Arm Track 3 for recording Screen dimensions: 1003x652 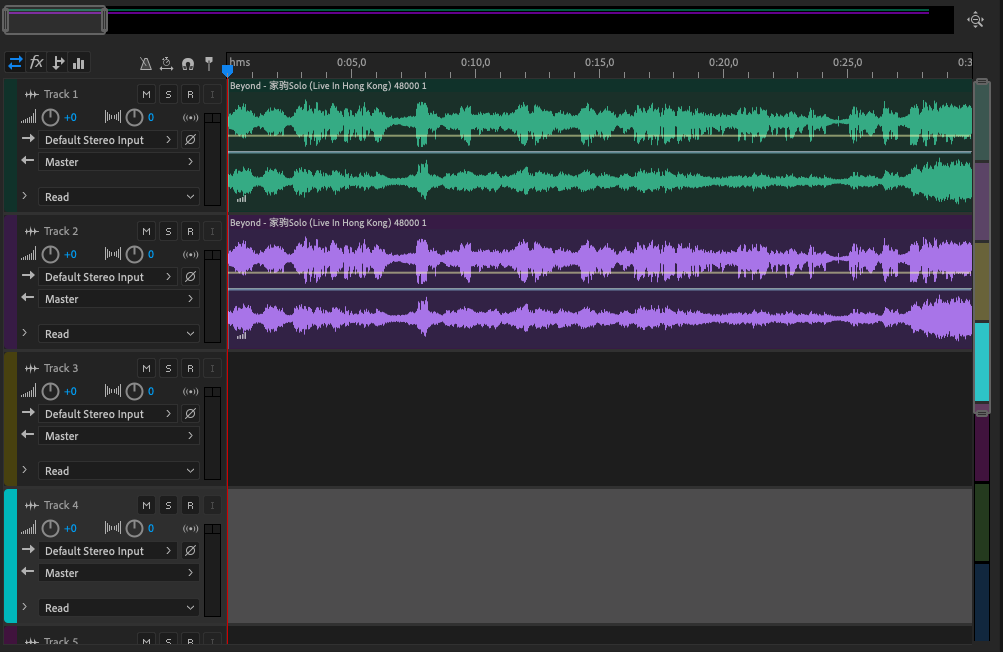[x=190, y=368]
